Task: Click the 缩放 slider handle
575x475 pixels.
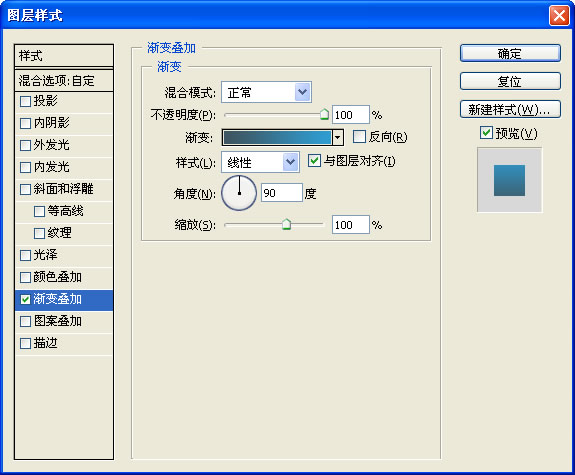Action: pyautogui.click(x=286, y=224)
